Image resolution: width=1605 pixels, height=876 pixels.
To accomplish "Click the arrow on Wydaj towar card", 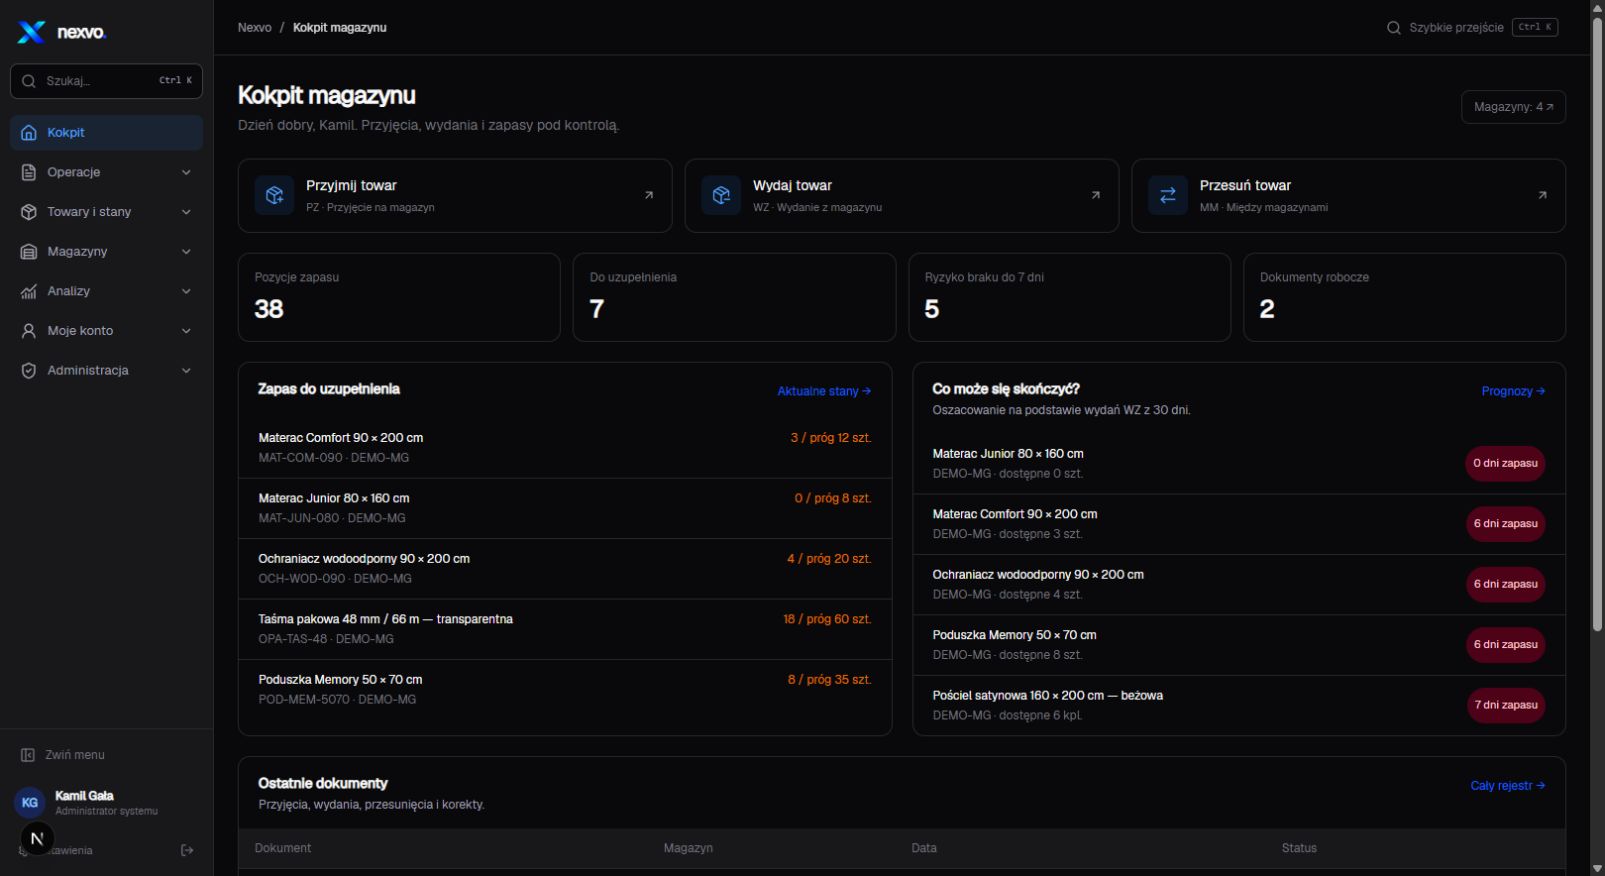I will coord(1096,195).
